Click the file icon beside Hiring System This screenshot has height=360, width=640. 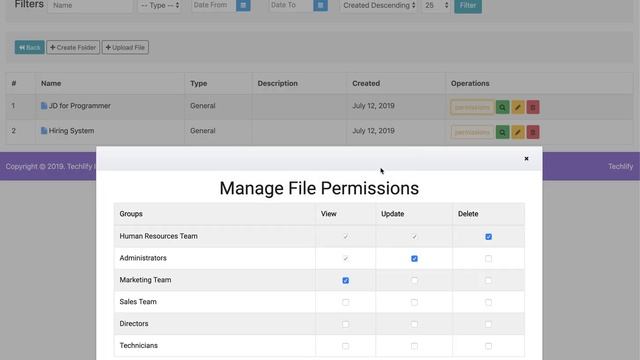click(44, 131)
